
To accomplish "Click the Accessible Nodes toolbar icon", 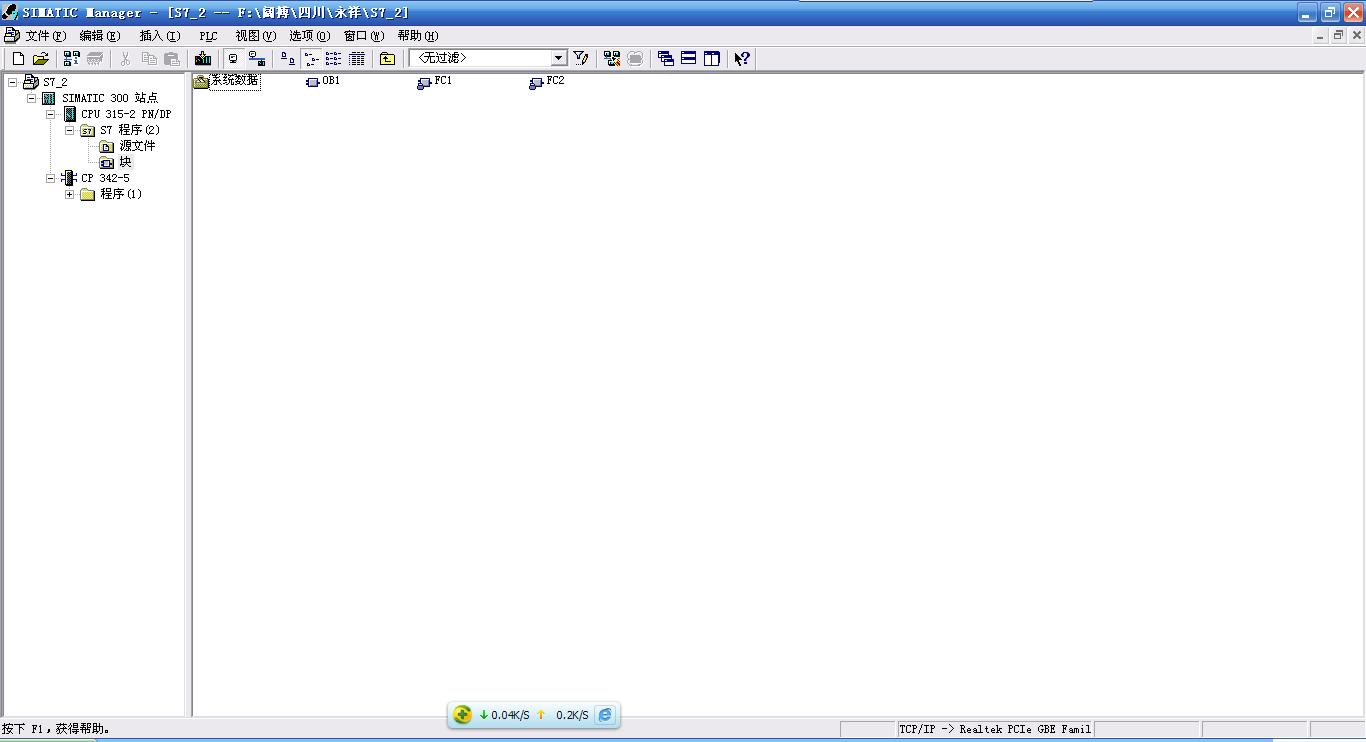I will (72, 59).
